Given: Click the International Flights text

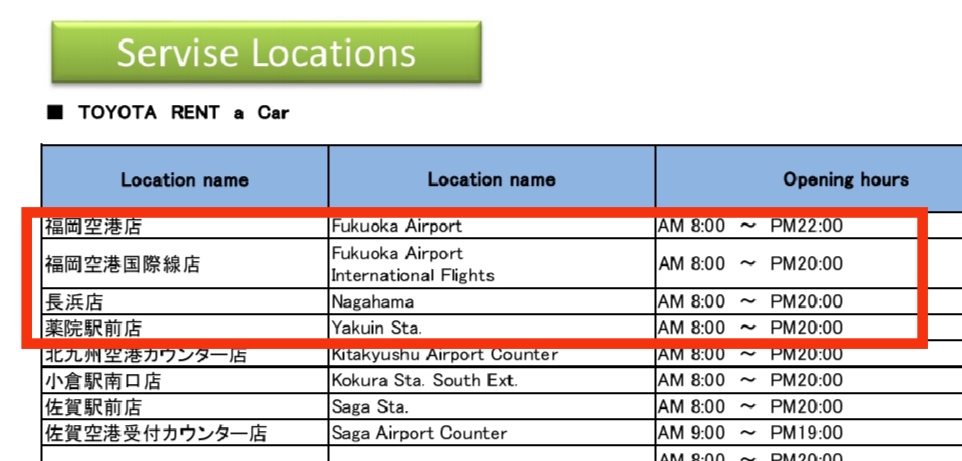Looking at the screenshot, I should coord(412,275).
